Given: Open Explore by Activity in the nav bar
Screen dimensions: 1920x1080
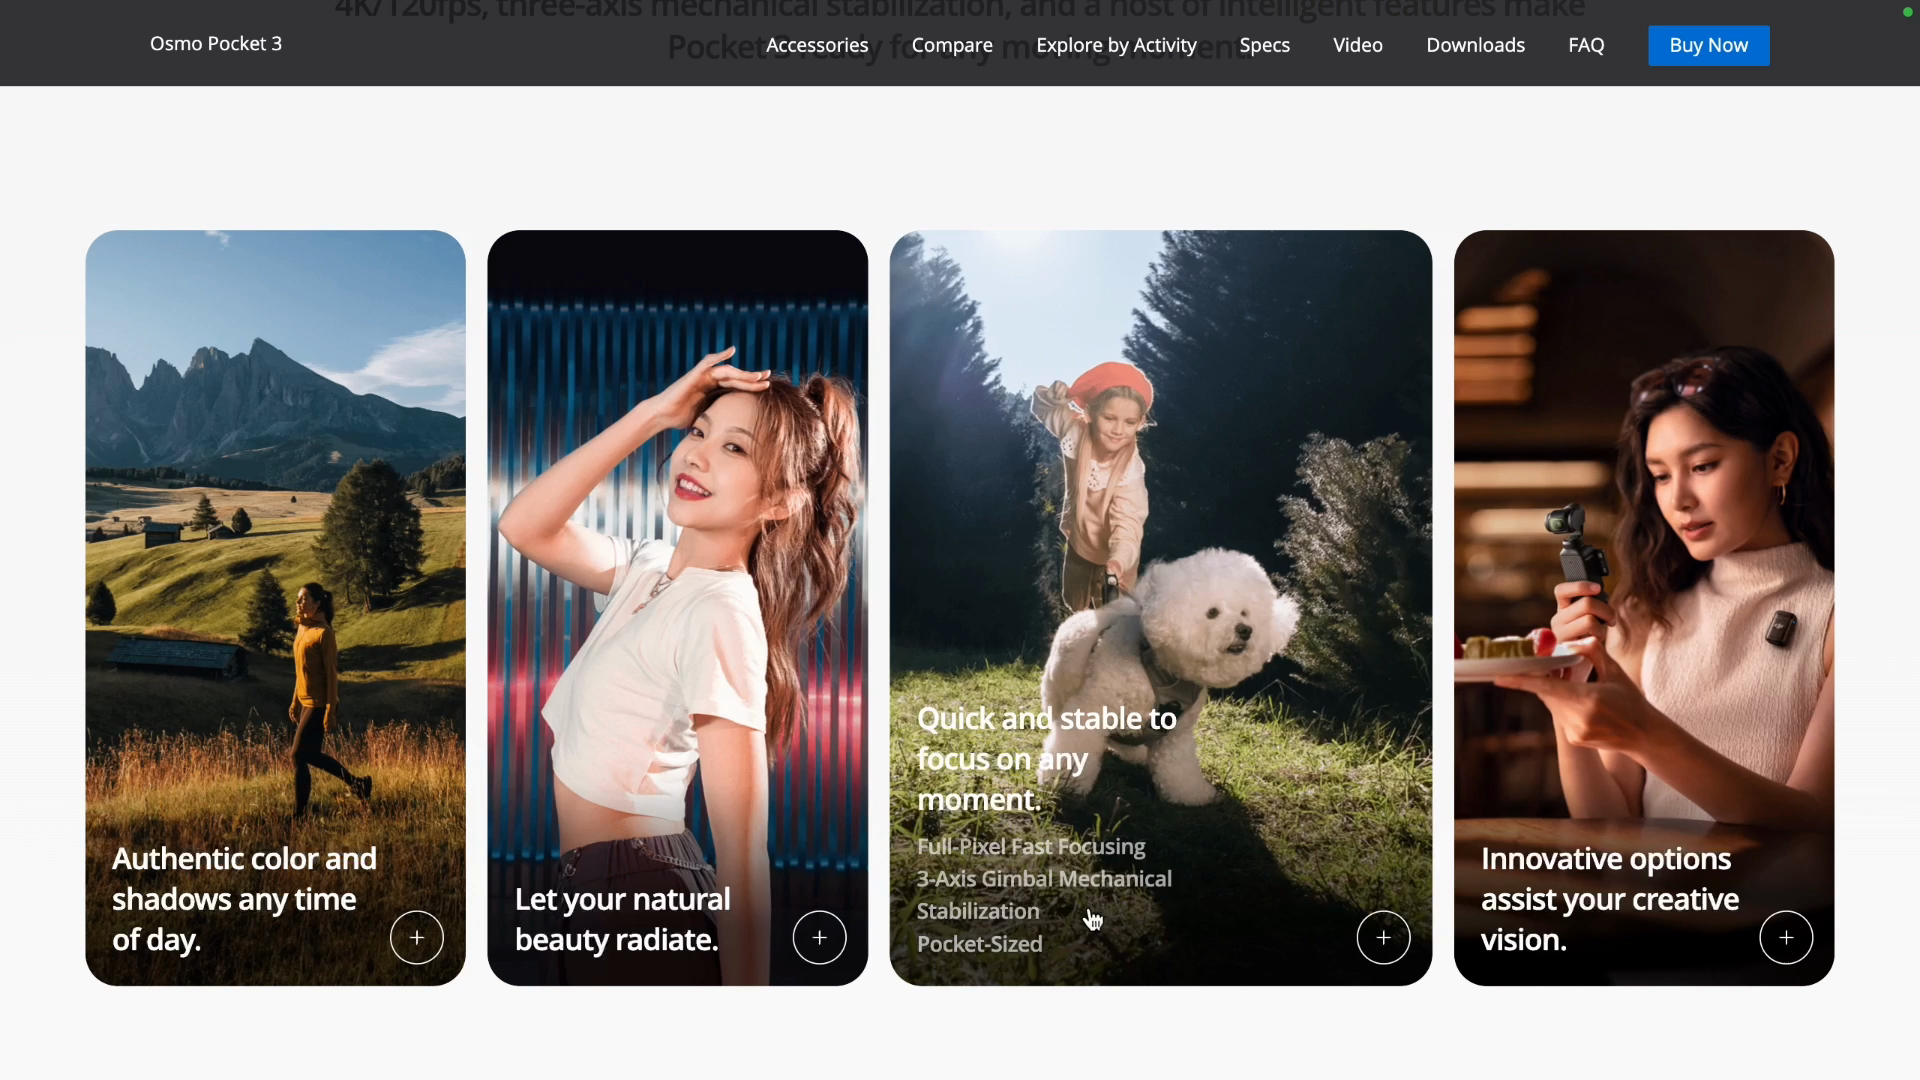Looking at the screenshot, I should point(1116,45).
